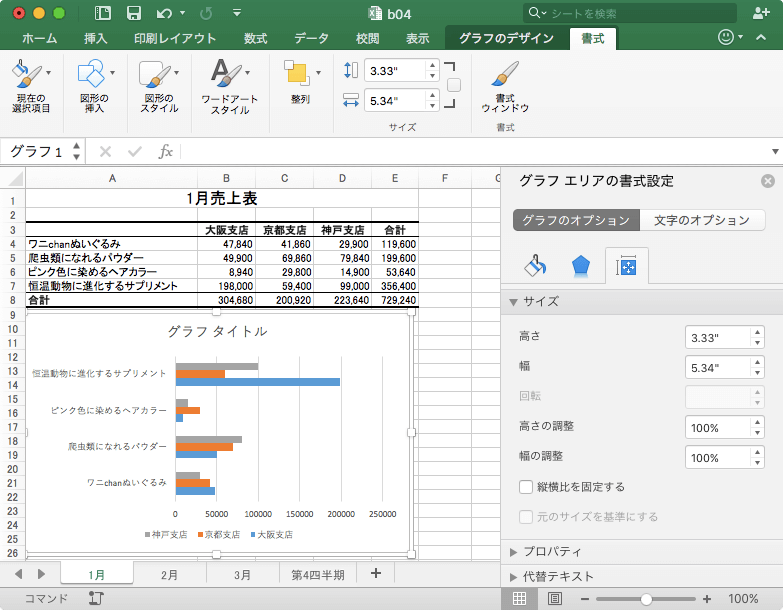
Task: Toggle ribbon lock aspect ratio checkbox
Action: (x=454, y=85)
